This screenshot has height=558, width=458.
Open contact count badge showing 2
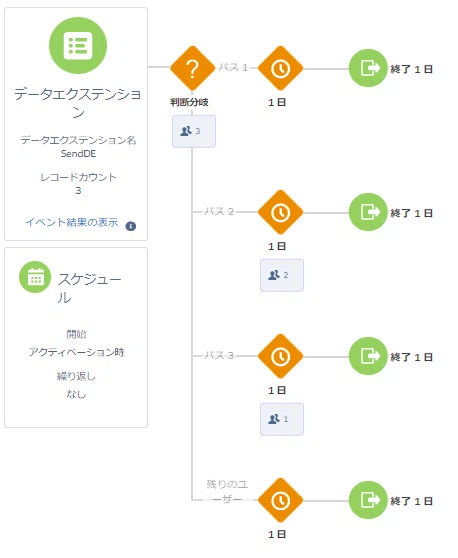[282, 275]
